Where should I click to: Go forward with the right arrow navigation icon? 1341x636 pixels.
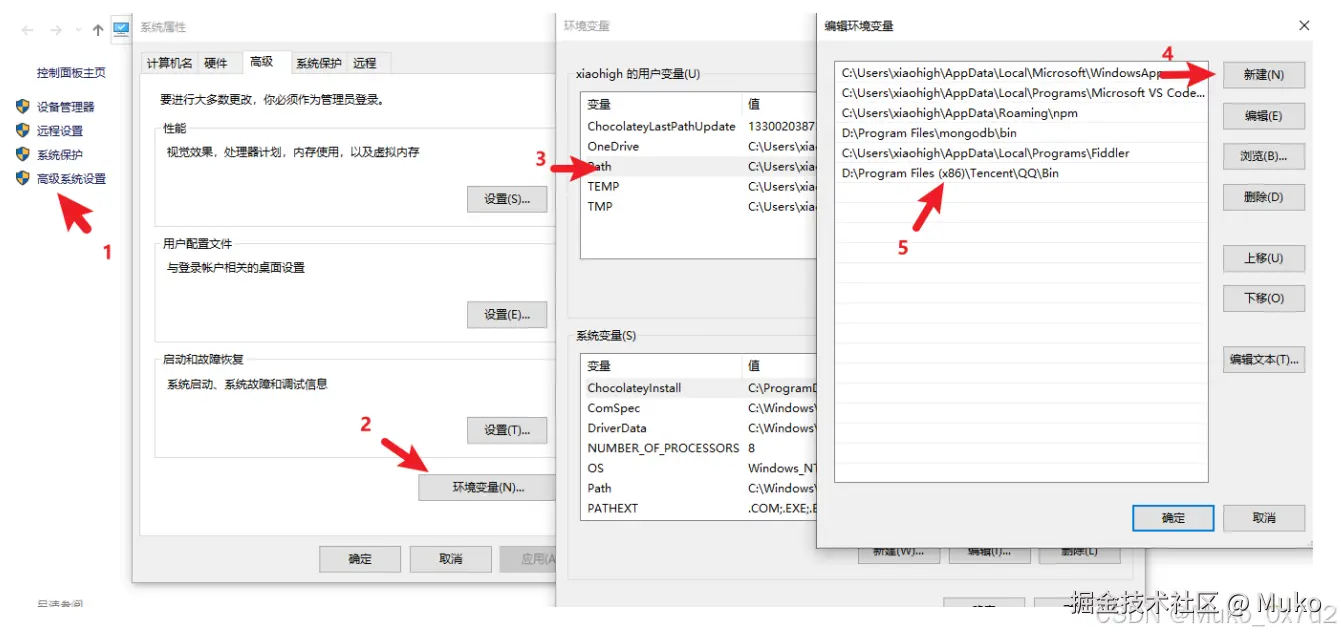[x=57, y=31]
